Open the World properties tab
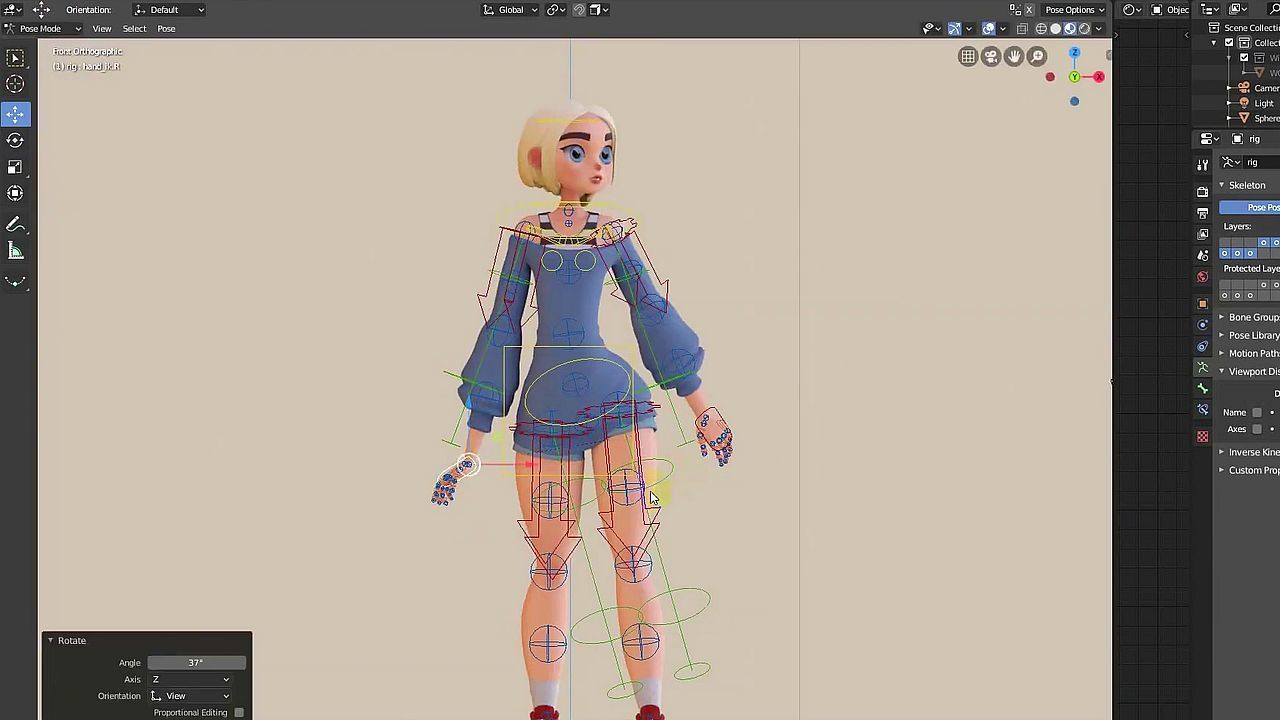Image resolution: width=1280 pixels, height=720 pixels. pos(1203,277)
